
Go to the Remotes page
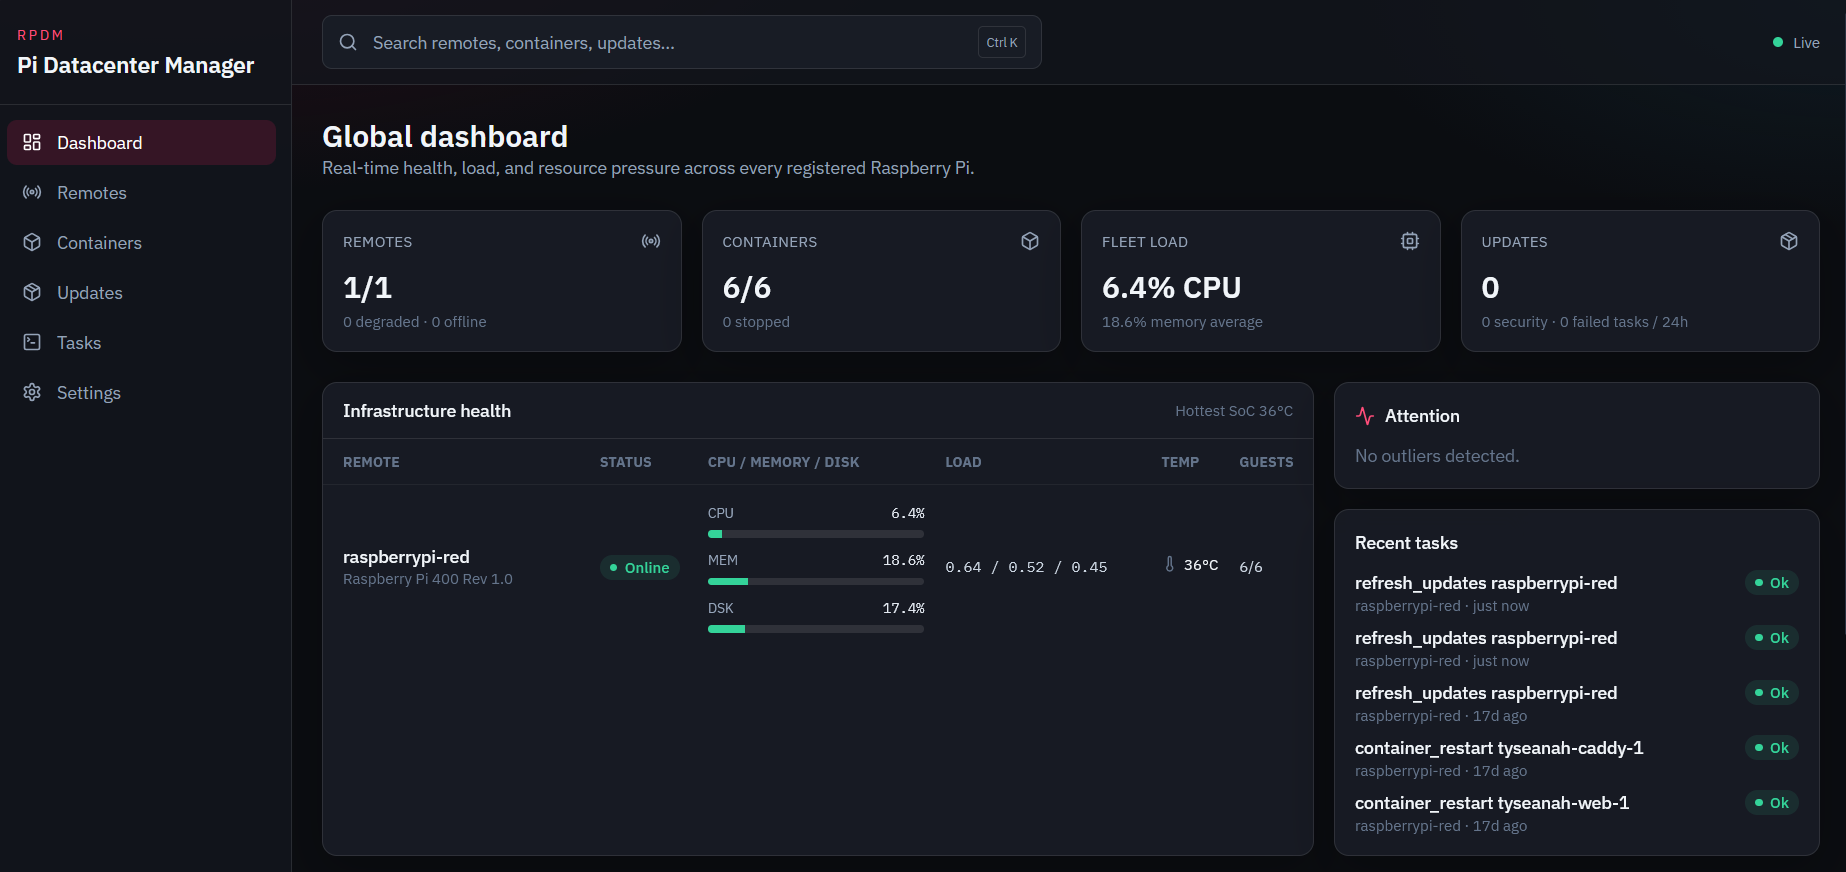pos(141,192)
